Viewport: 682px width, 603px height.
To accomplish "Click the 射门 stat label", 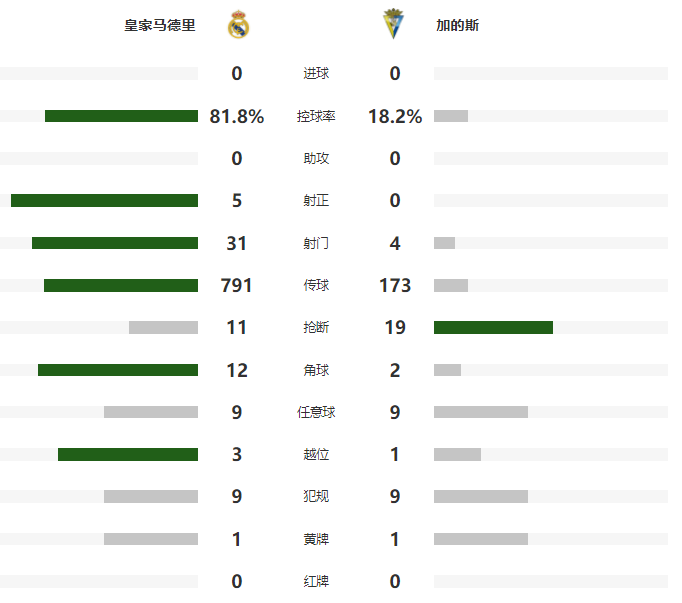I will click(x=316, y=243).
